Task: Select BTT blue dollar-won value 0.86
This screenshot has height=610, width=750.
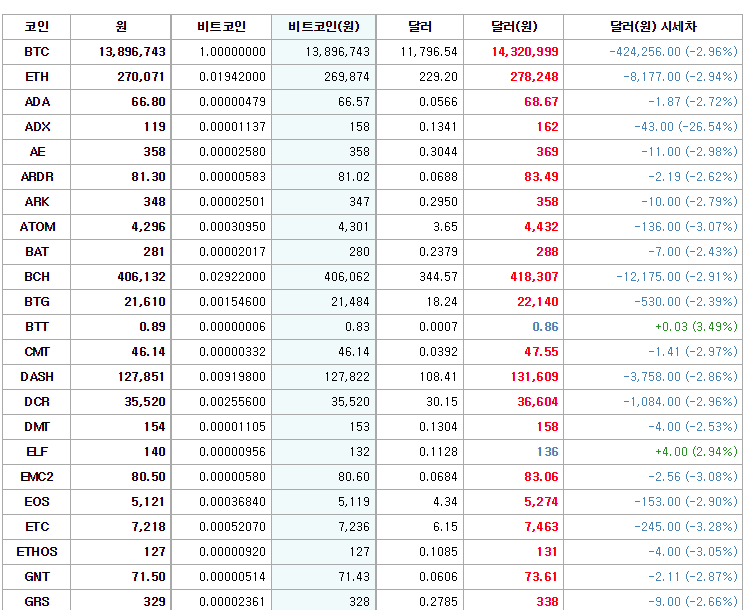Action: click(x=545, y=327)
